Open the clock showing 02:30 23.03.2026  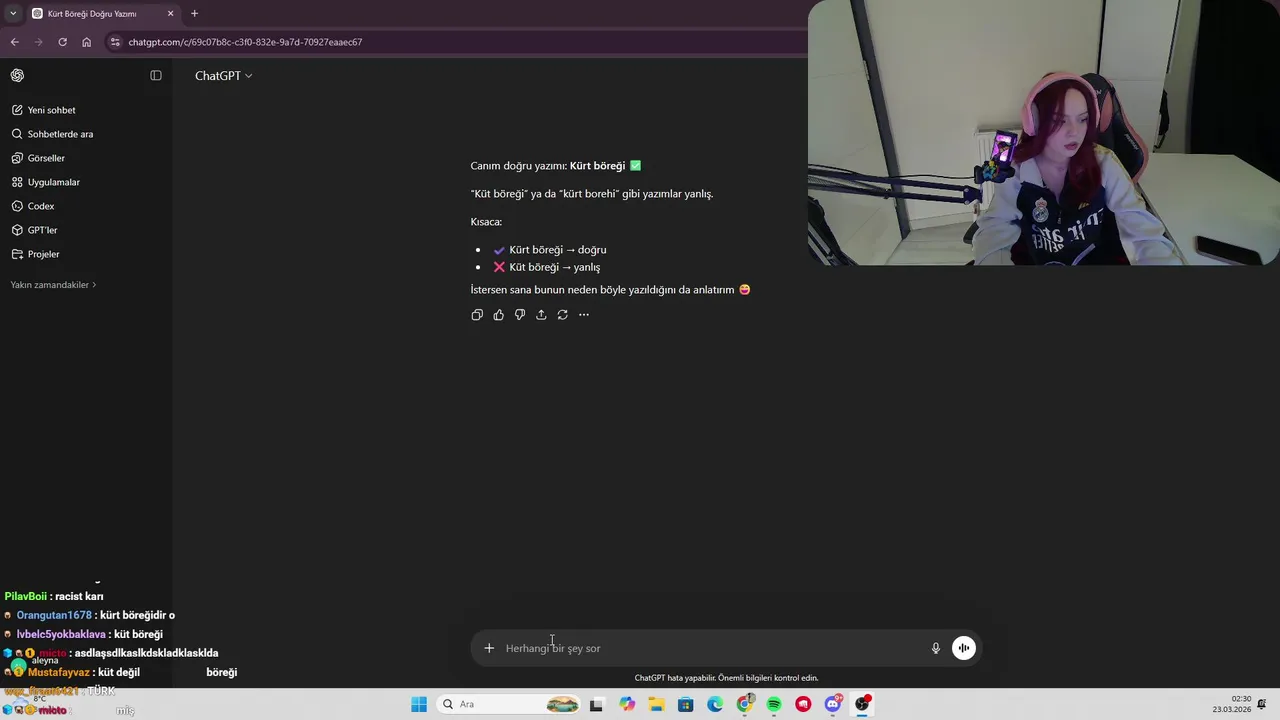pyautogui.click(x=1232, y=705)
